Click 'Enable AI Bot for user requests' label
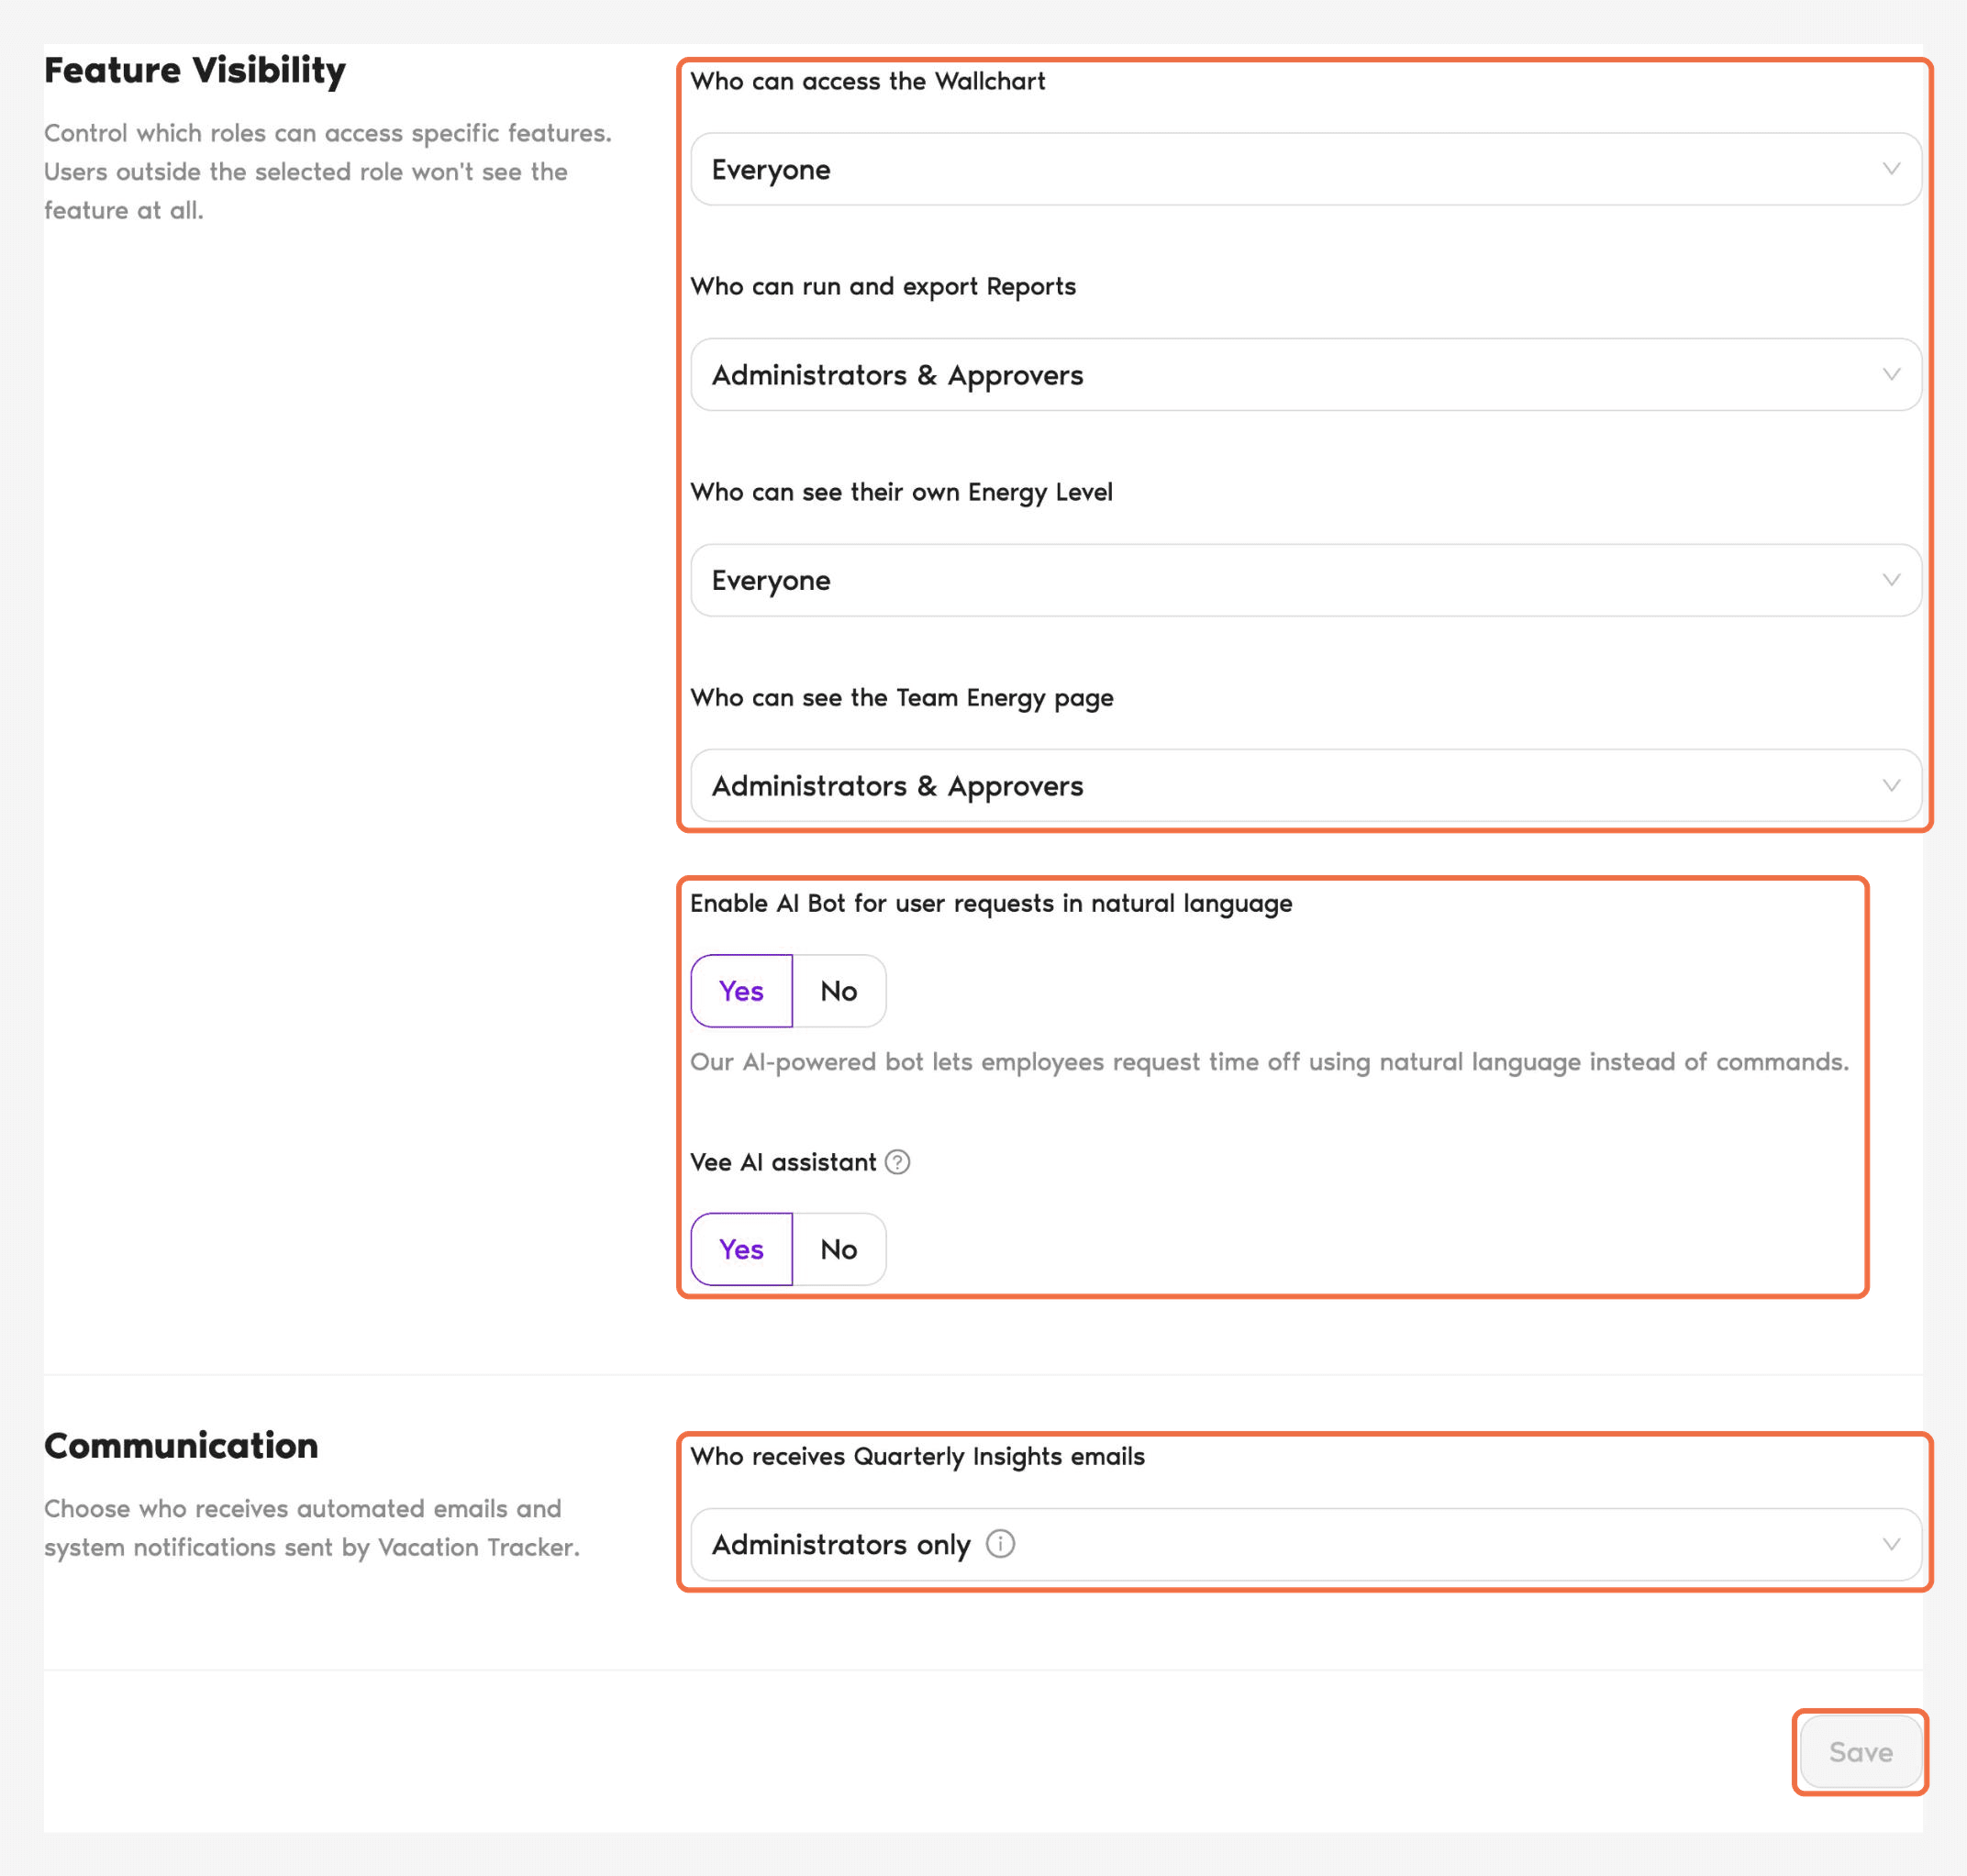 click(x=991, y=904)
